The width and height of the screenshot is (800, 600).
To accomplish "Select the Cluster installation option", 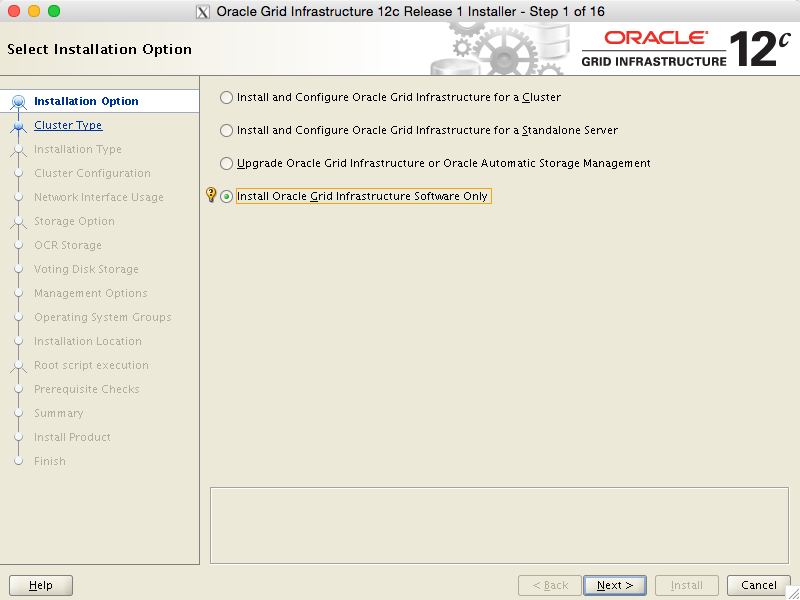I will 226,98.
